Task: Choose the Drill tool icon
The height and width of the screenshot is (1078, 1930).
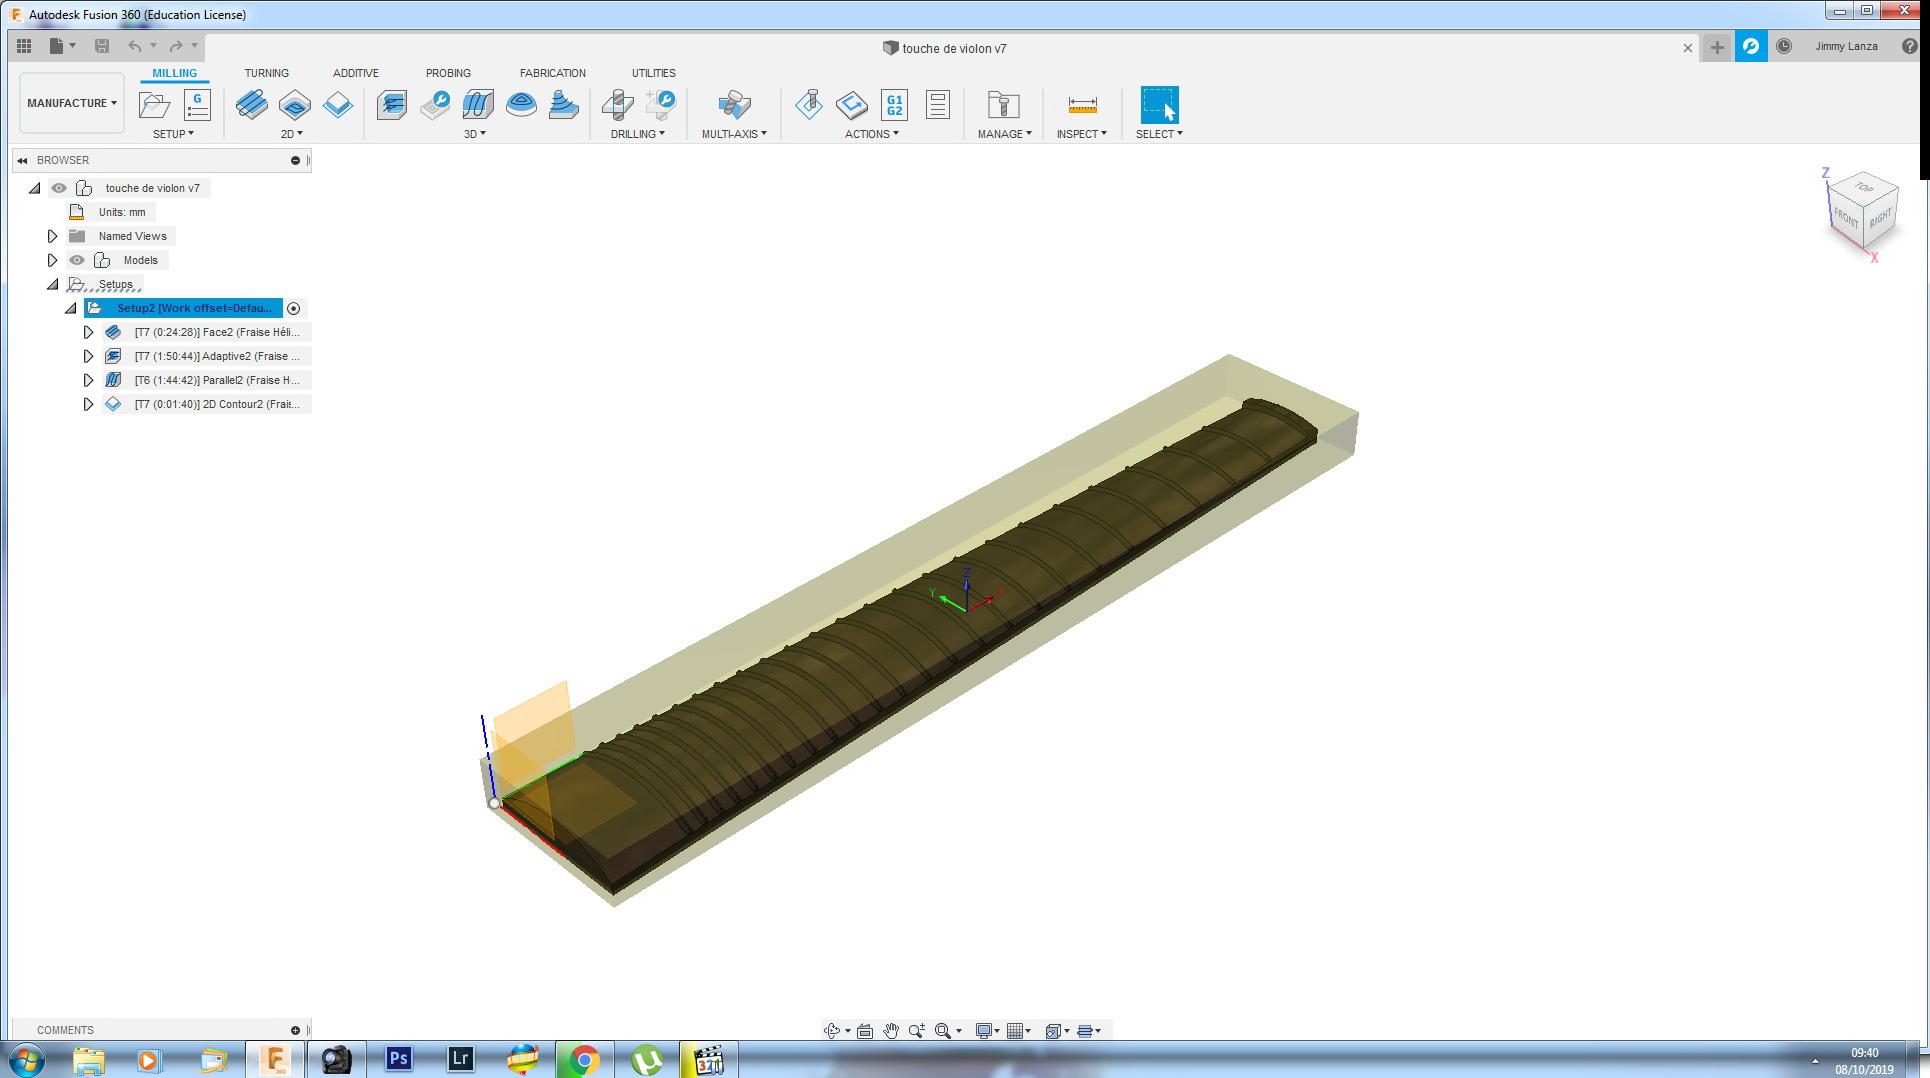Action: pos(617,105)
